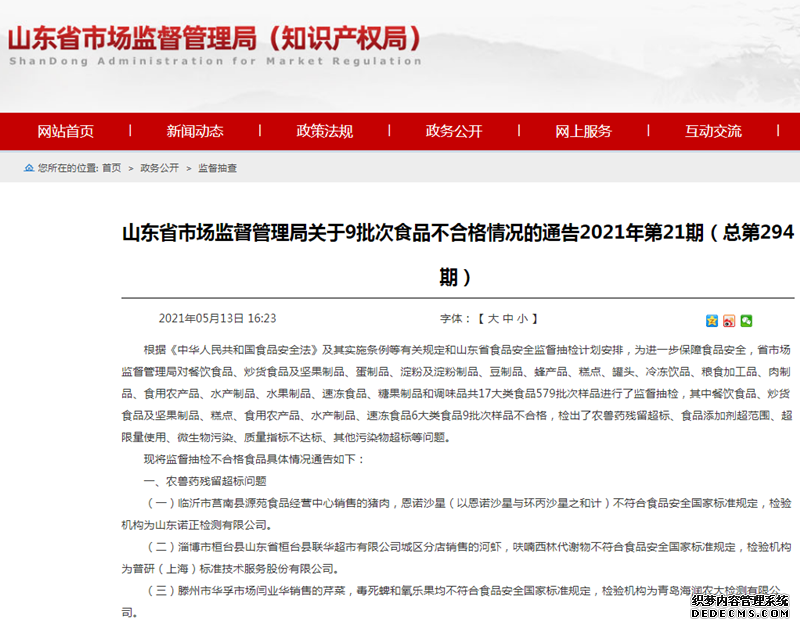
Task: Open the 网上服务 navigation menu
Action: [x=584, y=131]
